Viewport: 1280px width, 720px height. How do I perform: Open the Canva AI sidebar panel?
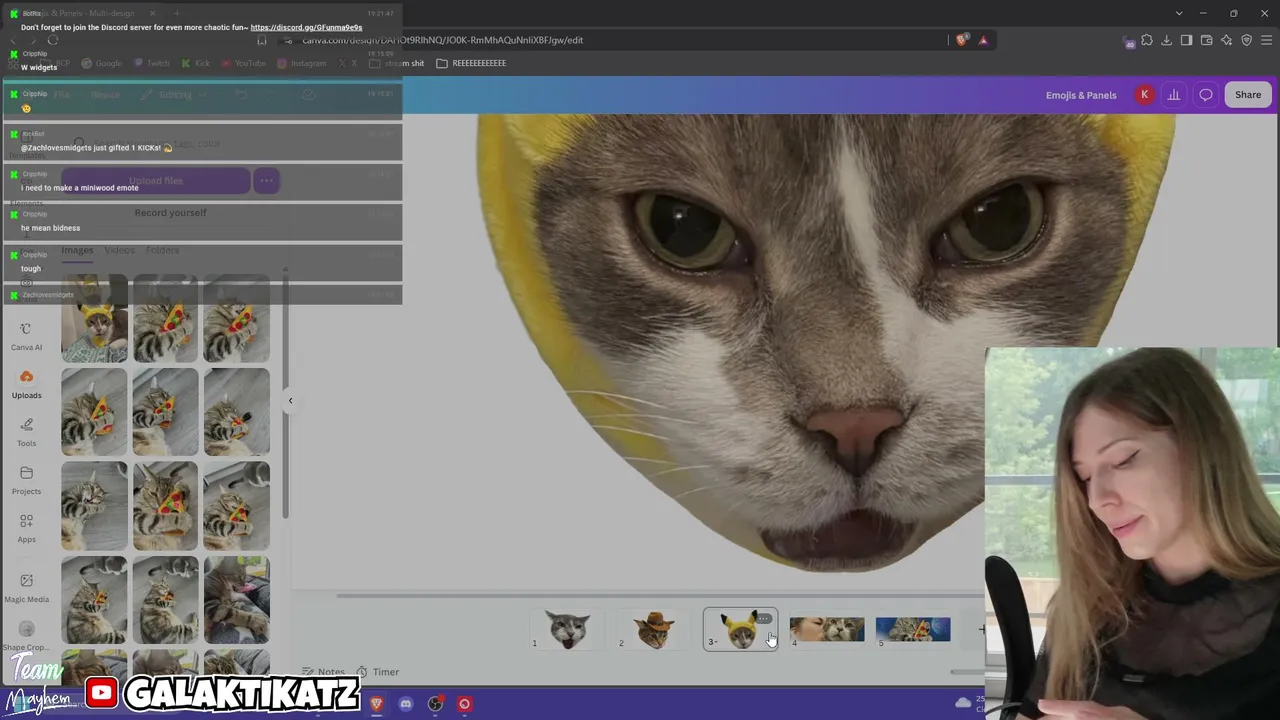pyautogui.click(x=26, y=336)
